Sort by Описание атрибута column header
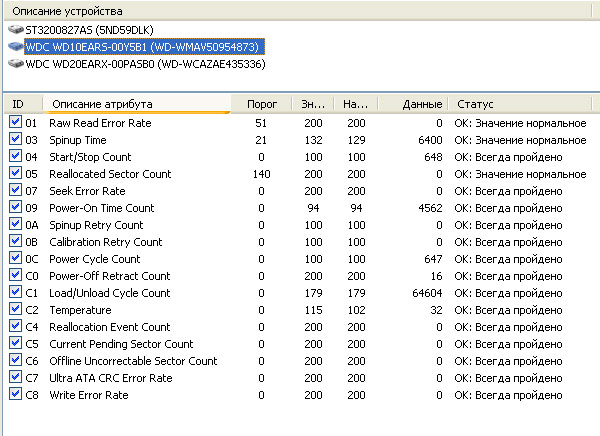This screenshot has height=436, width=600. (137, 104)
